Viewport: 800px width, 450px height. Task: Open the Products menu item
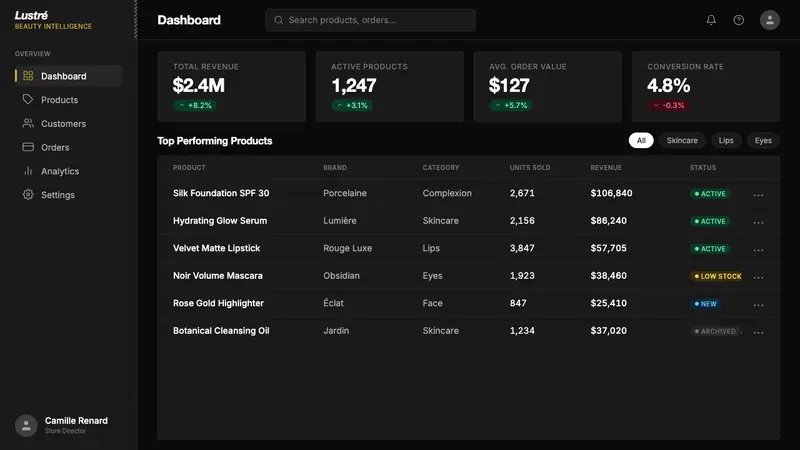(x=68, y=99)
